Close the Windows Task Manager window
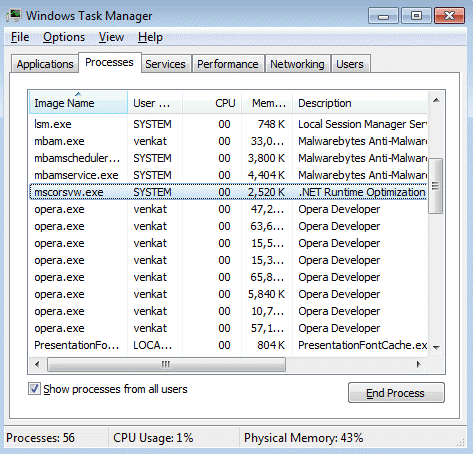Screen dimensions: 473x454 pyautogui.click(x=449, y=16)
